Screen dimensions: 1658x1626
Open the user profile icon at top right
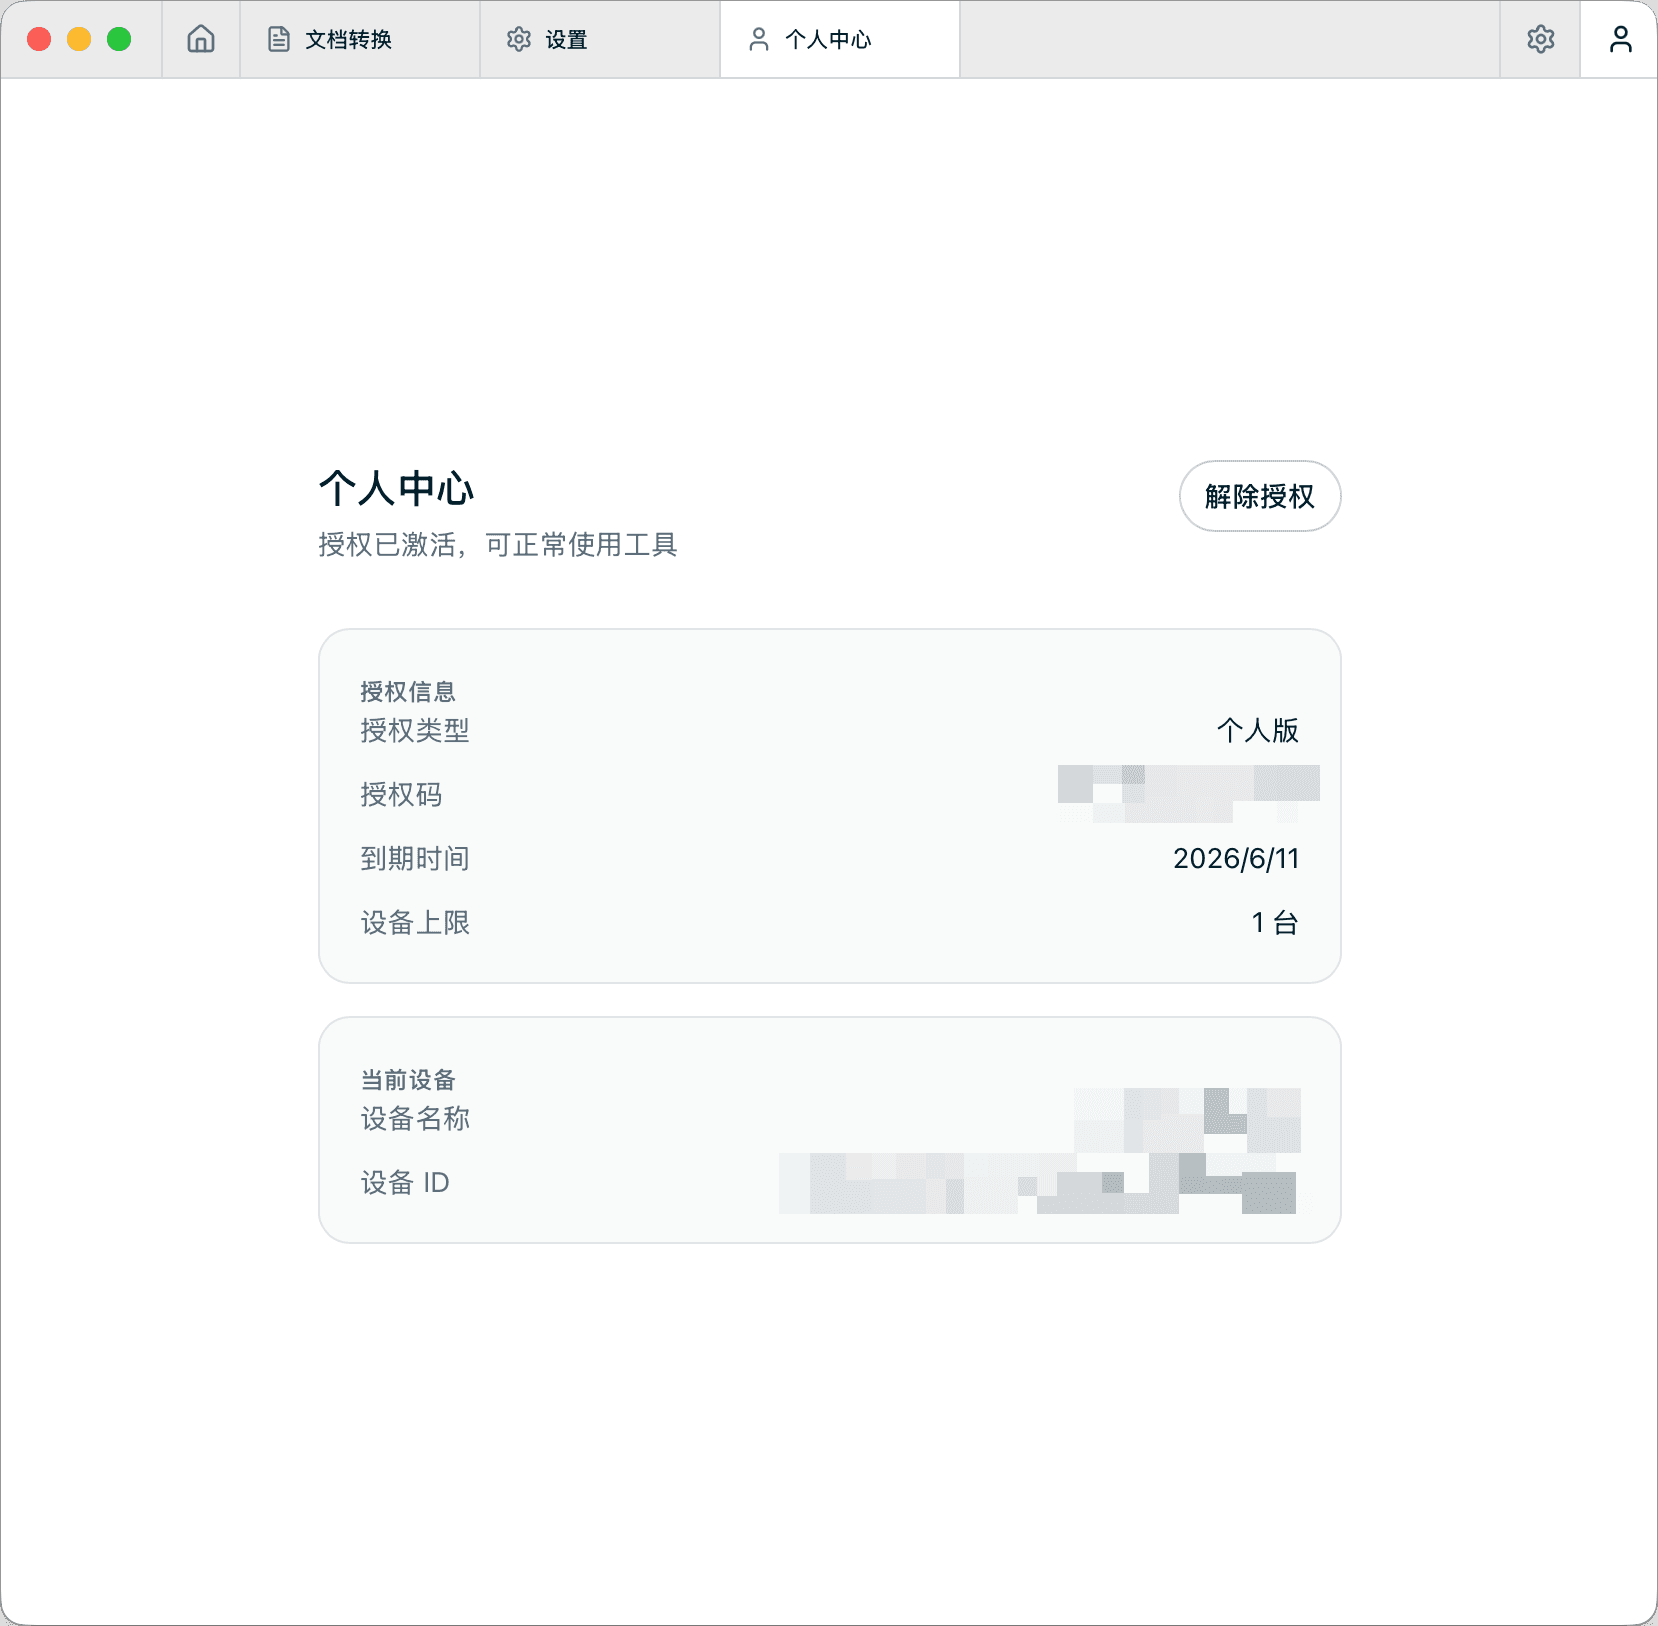click(1620, 39)
